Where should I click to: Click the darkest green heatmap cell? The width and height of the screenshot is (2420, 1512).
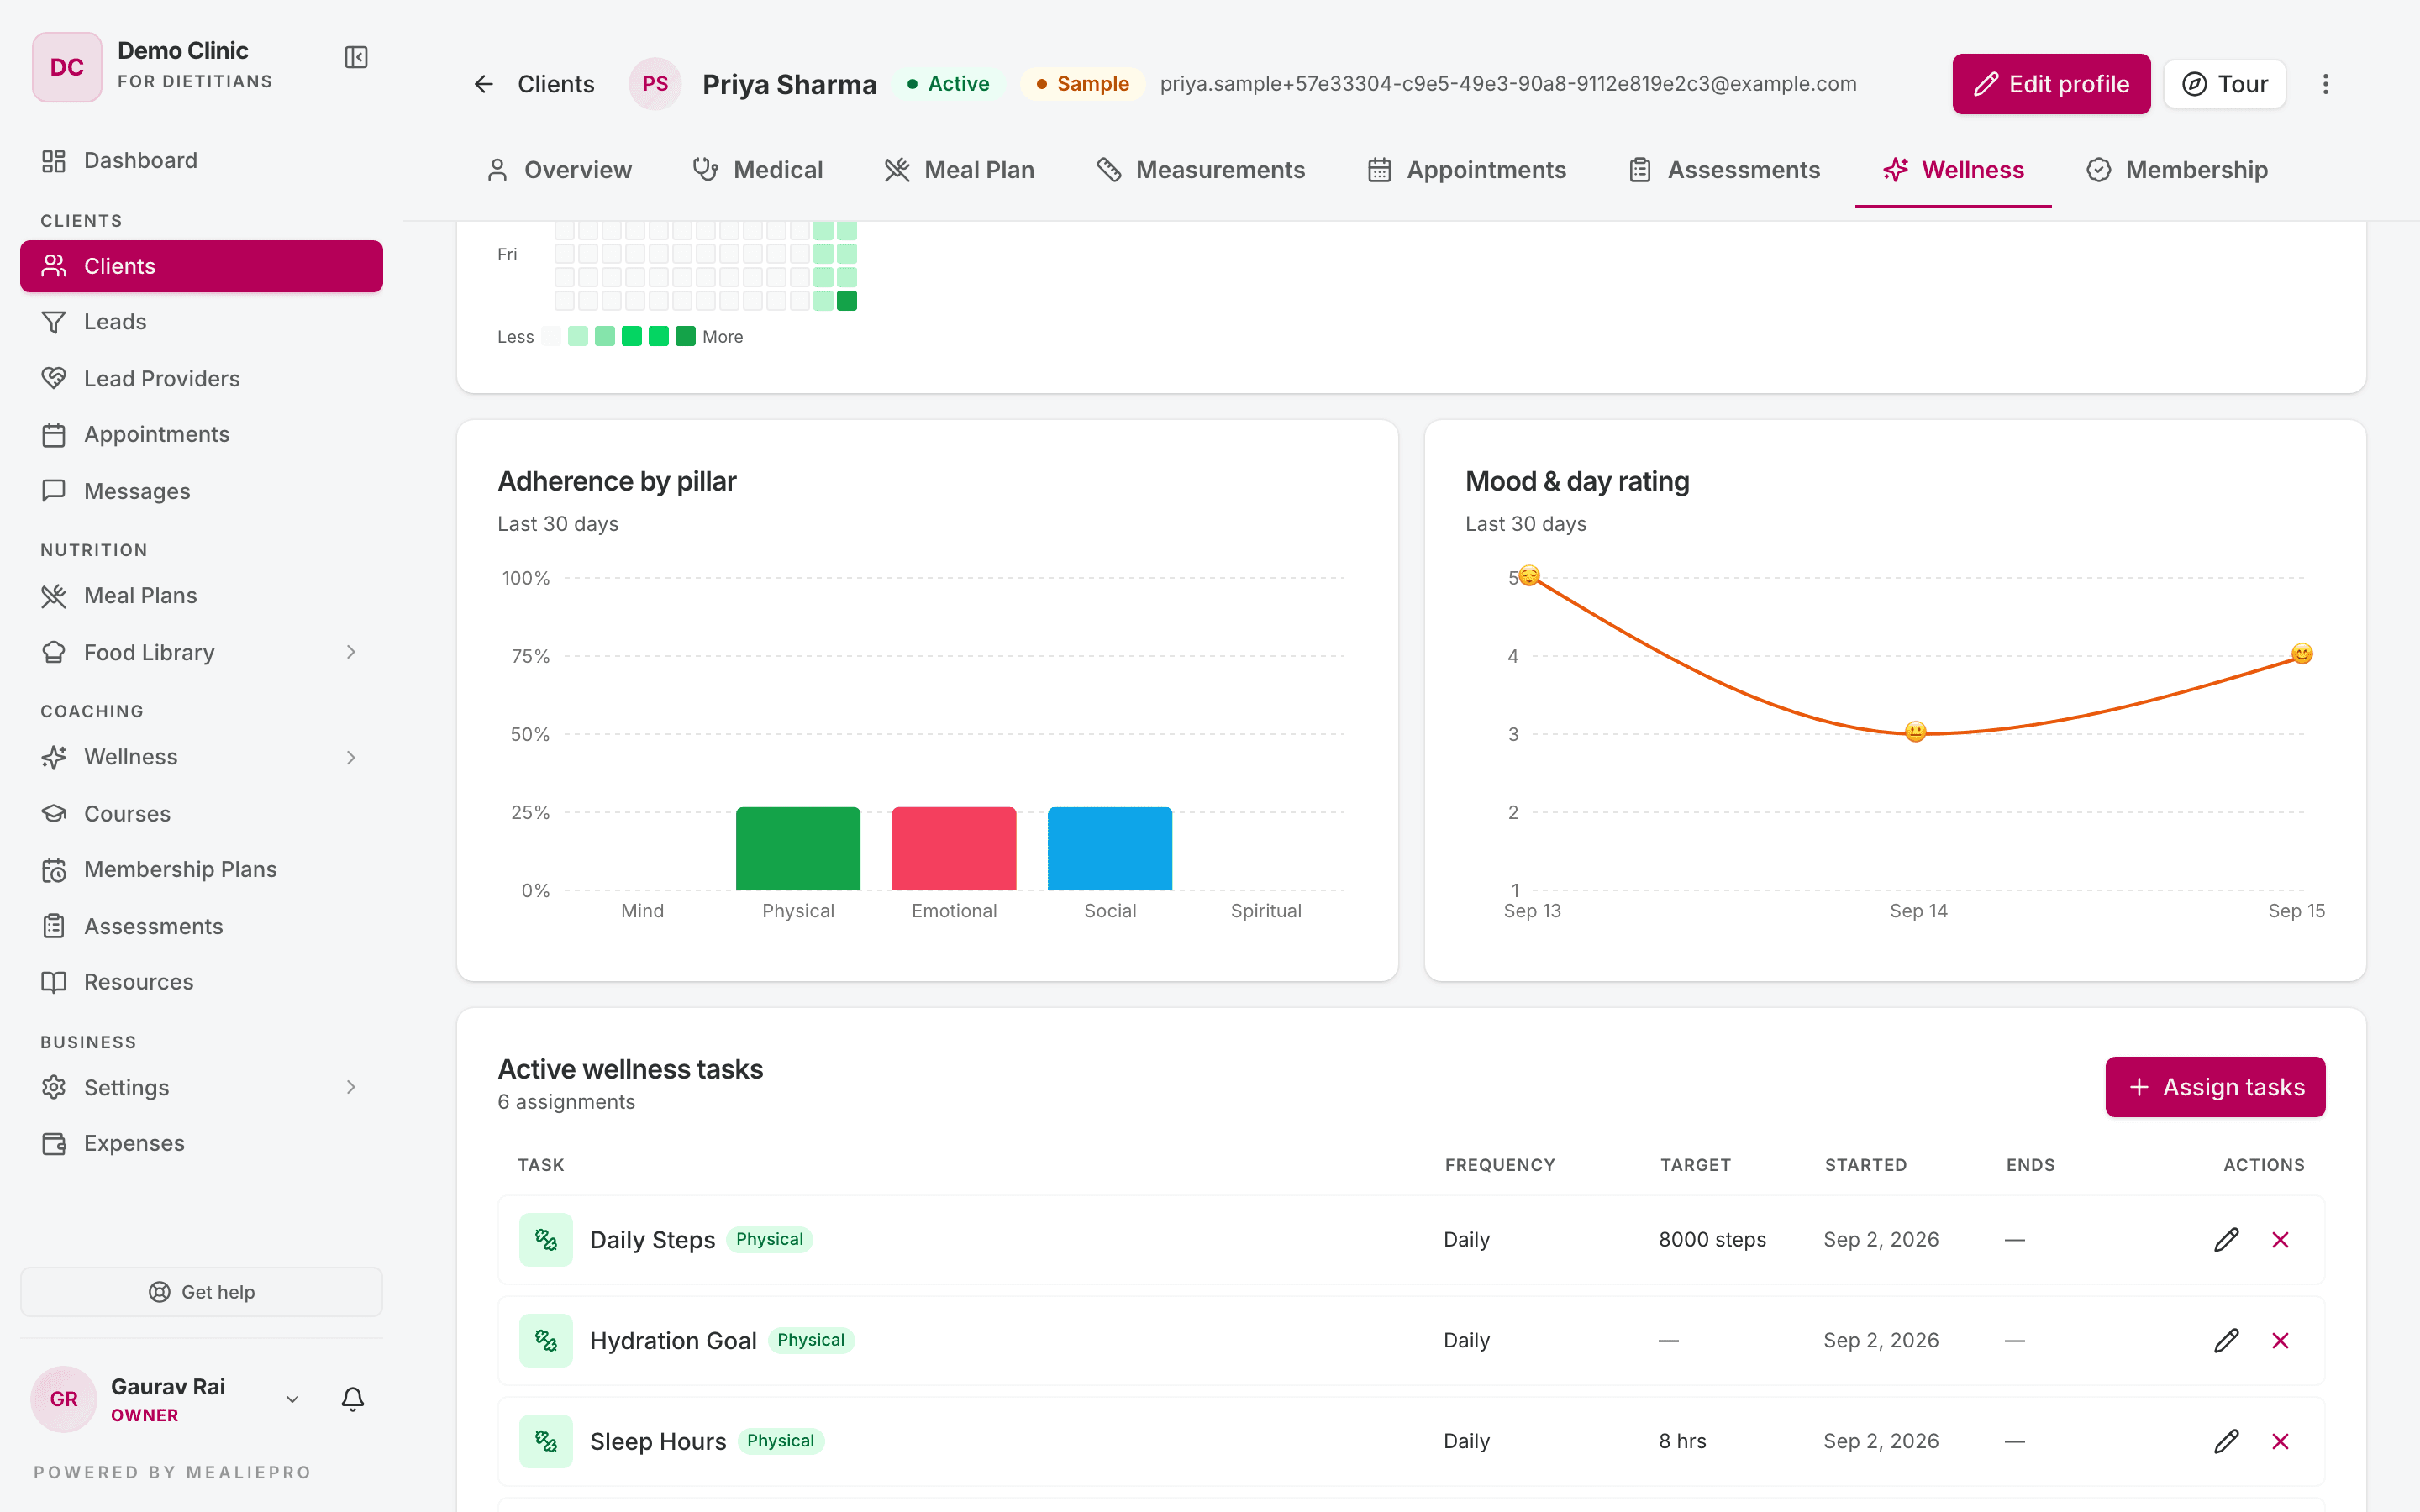[x=847, y=301]
